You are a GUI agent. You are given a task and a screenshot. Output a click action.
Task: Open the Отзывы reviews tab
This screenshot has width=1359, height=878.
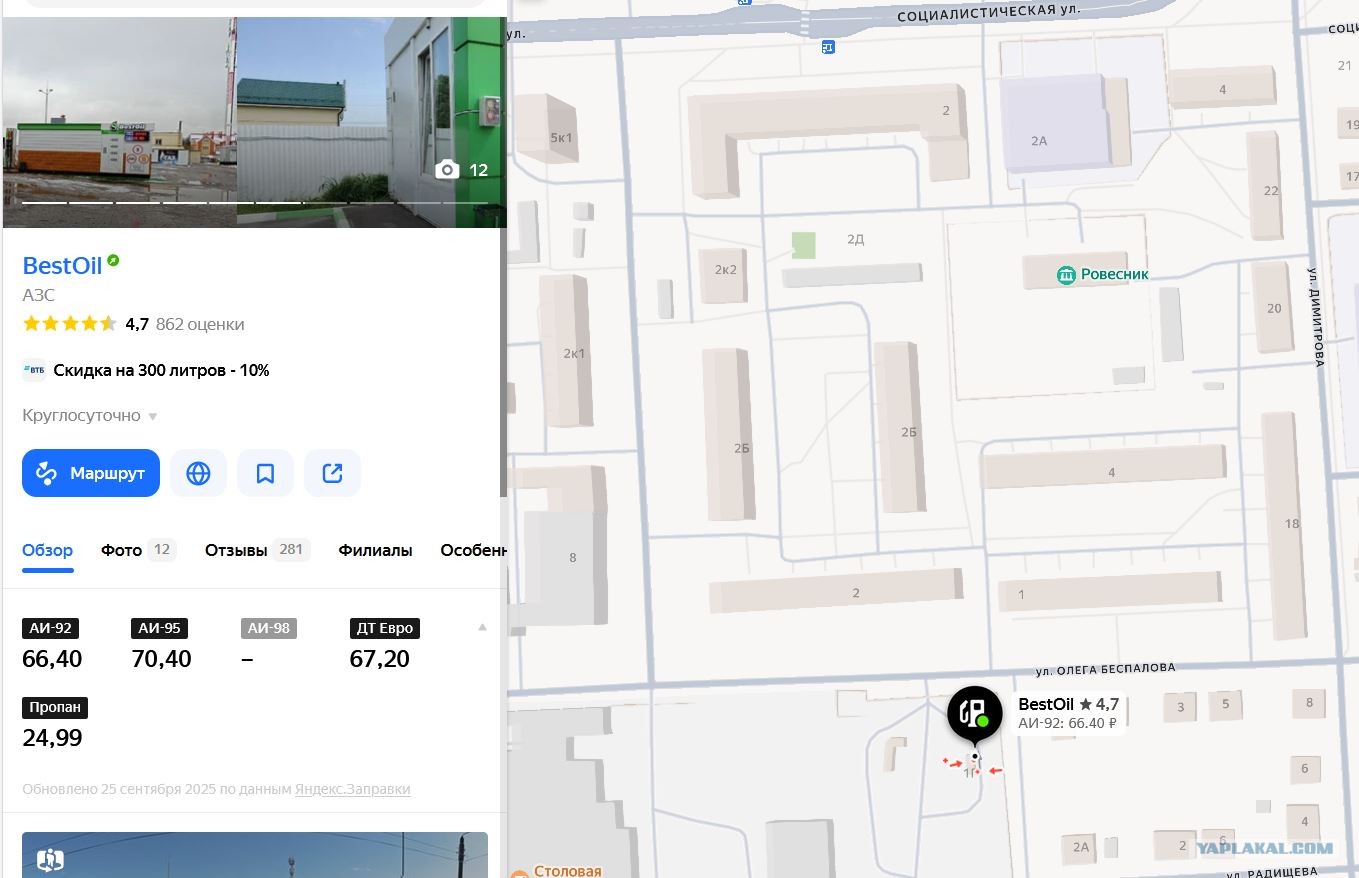coord(258,550)
